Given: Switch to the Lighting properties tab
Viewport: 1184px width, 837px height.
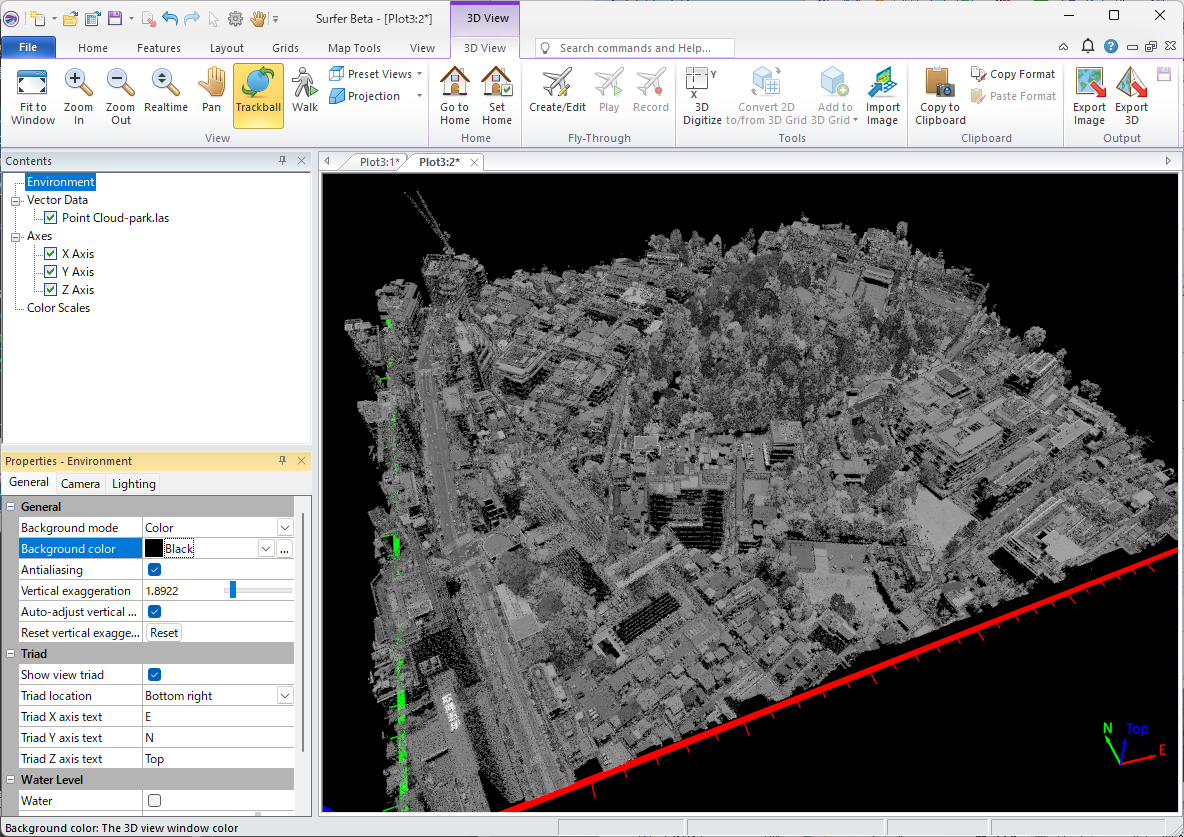Looking at the screenshot, I should [x=133, y=484].
